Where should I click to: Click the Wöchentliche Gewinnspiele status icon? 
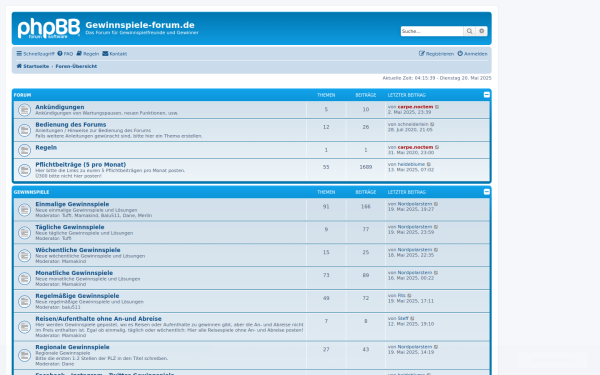(x=24, y=256)
